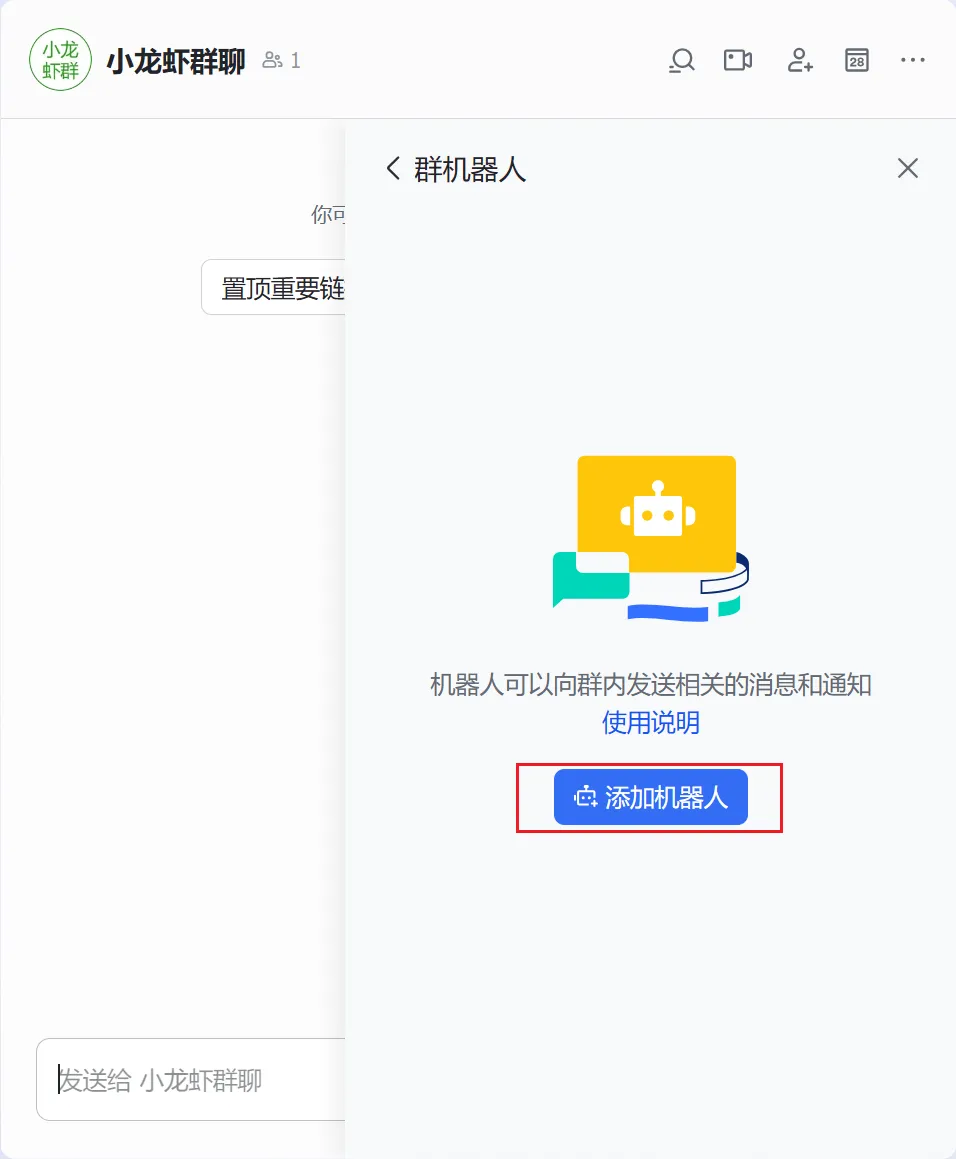
Task: Click the partially hidden 你可 hint text
Action: tap(328, 214)
